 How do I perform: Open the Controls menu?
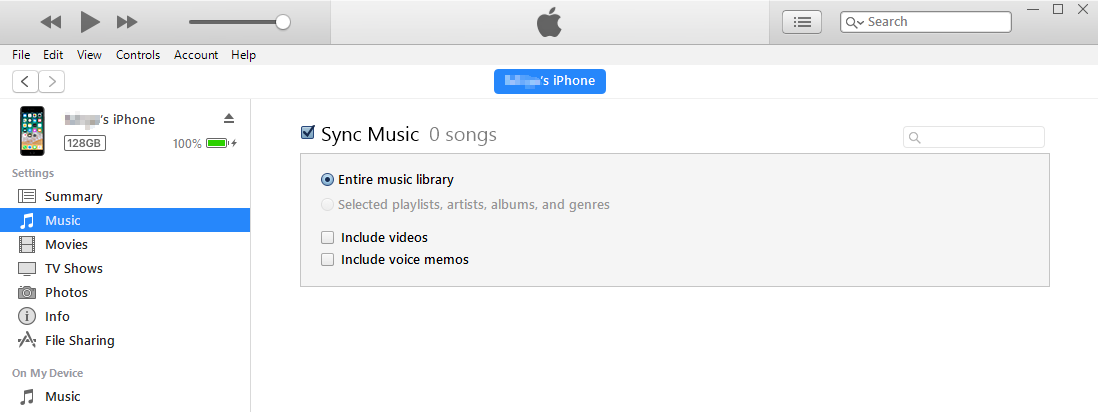[x=138, y=55]
